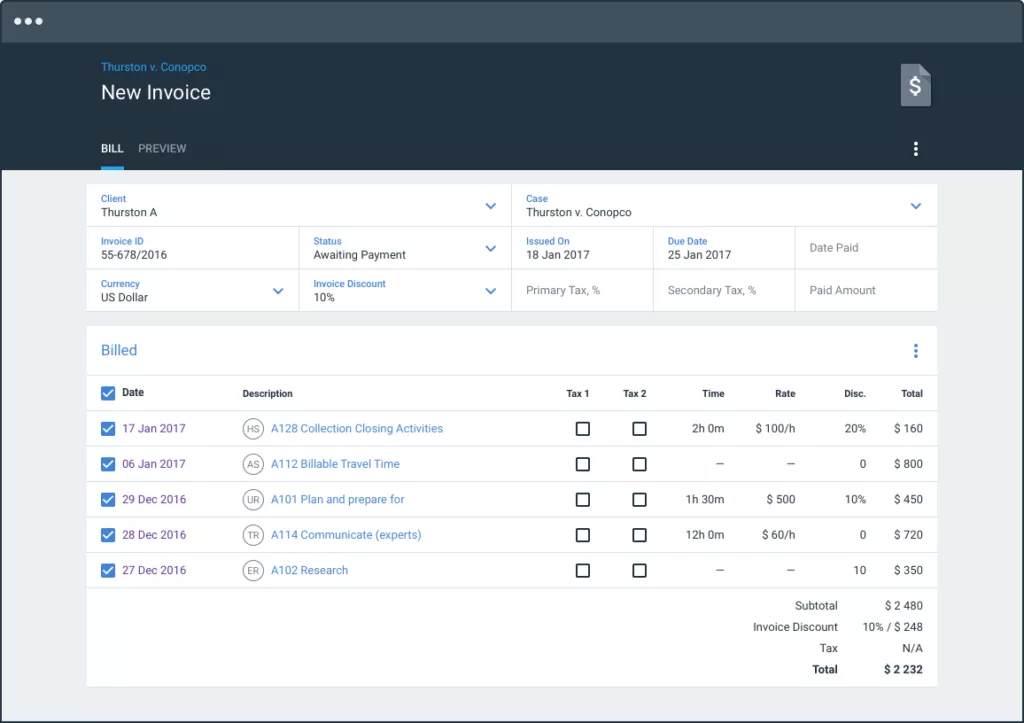Click the invoice dollar document icon
This screenshot has width=1024, height=723.
click(x=916, y=85)
